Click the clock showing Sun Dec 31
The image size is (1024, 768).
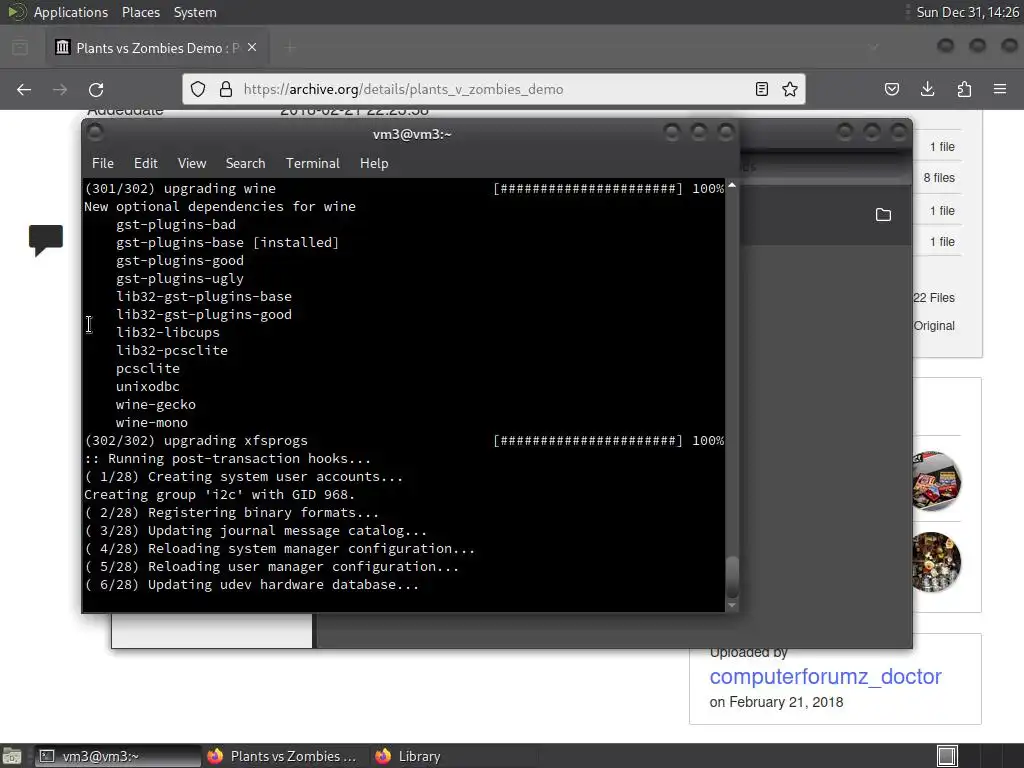pos(967,12)
